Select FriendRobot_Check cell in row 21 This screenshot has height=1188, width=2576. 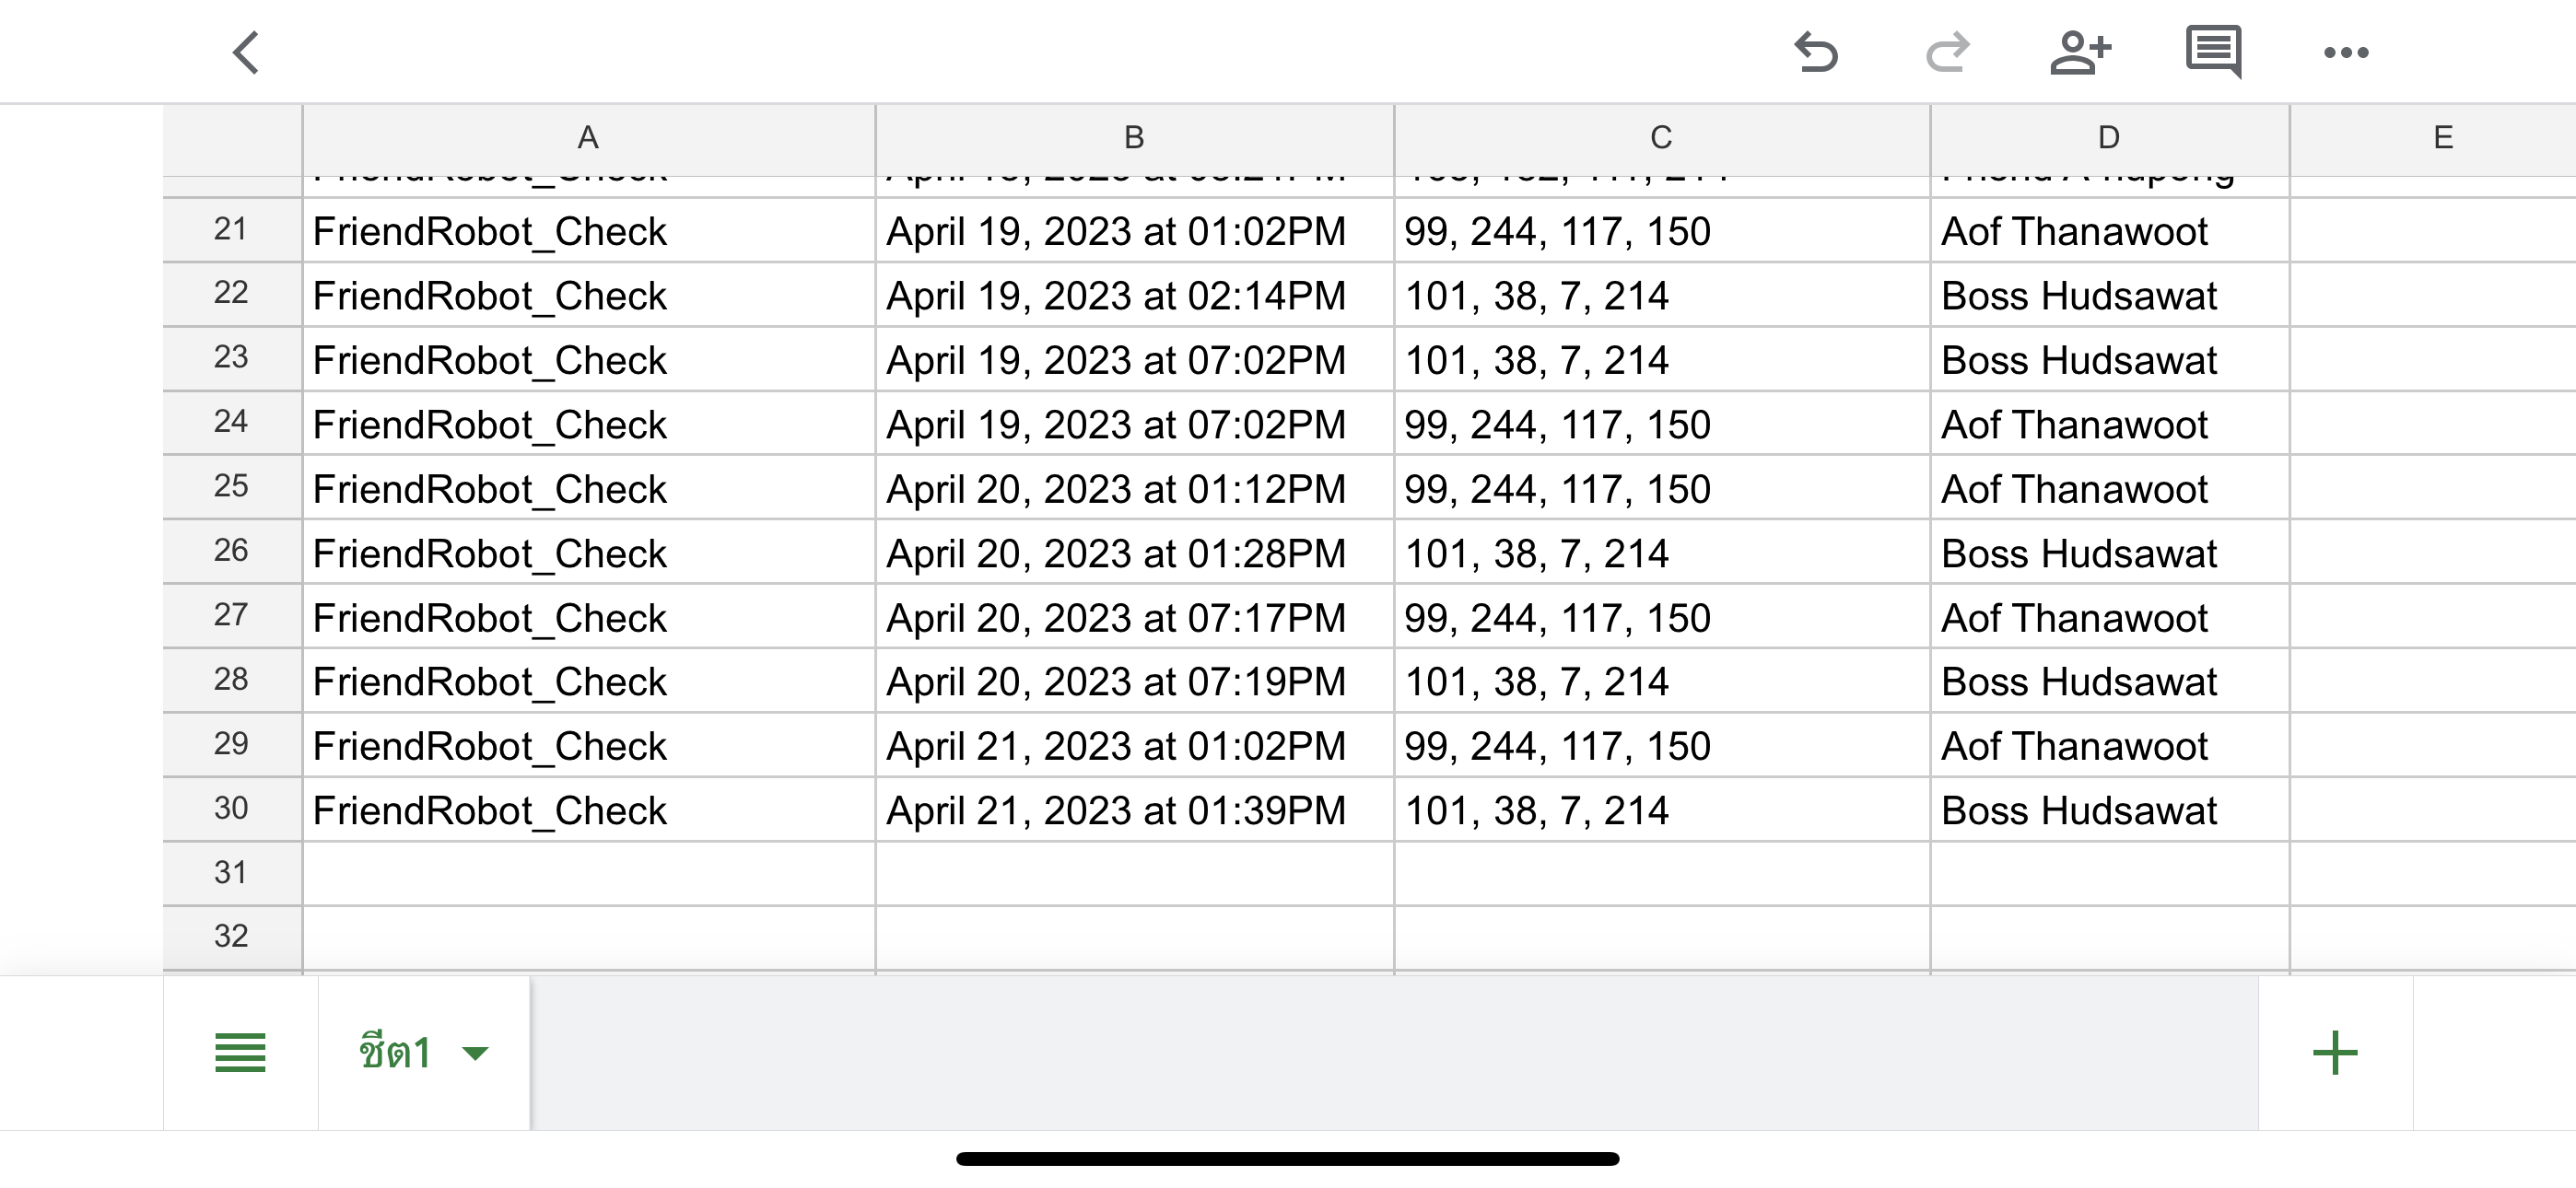(x=588, y=231)
